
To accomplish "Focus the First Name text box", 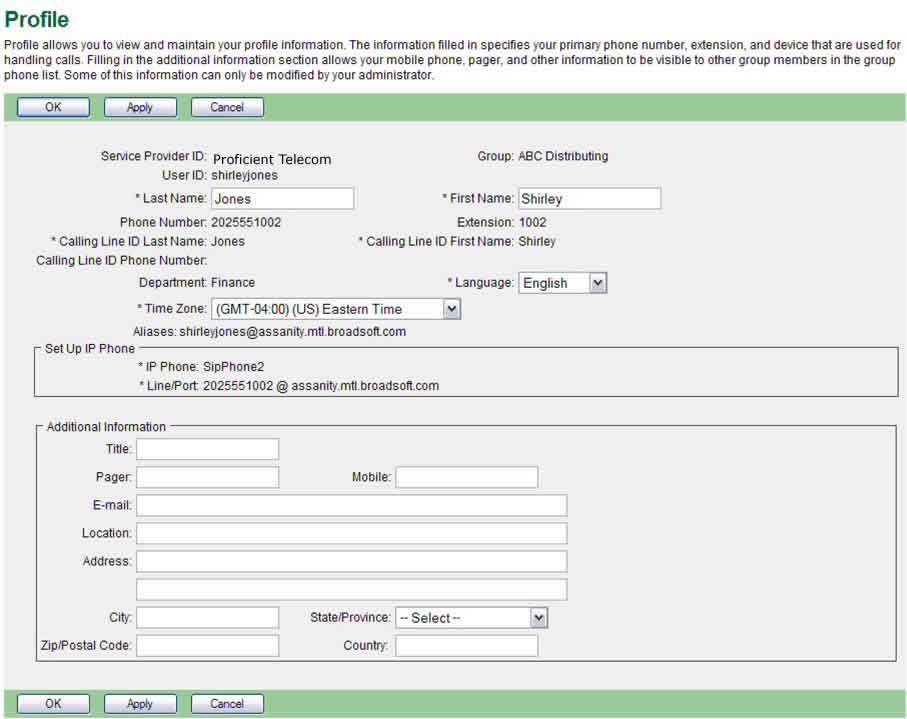I will click(589, 199).
